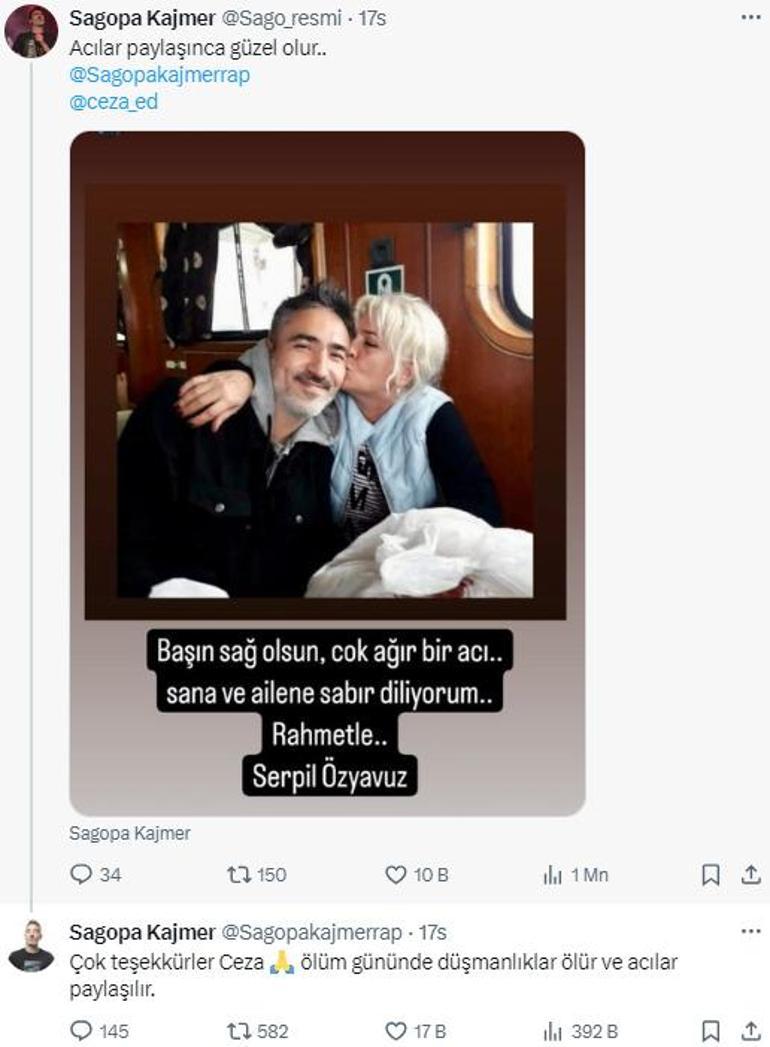Screen dimensions: 770x1047
Task: Like the first tweet with 10 B likes
Action: (x=396, y=875)
